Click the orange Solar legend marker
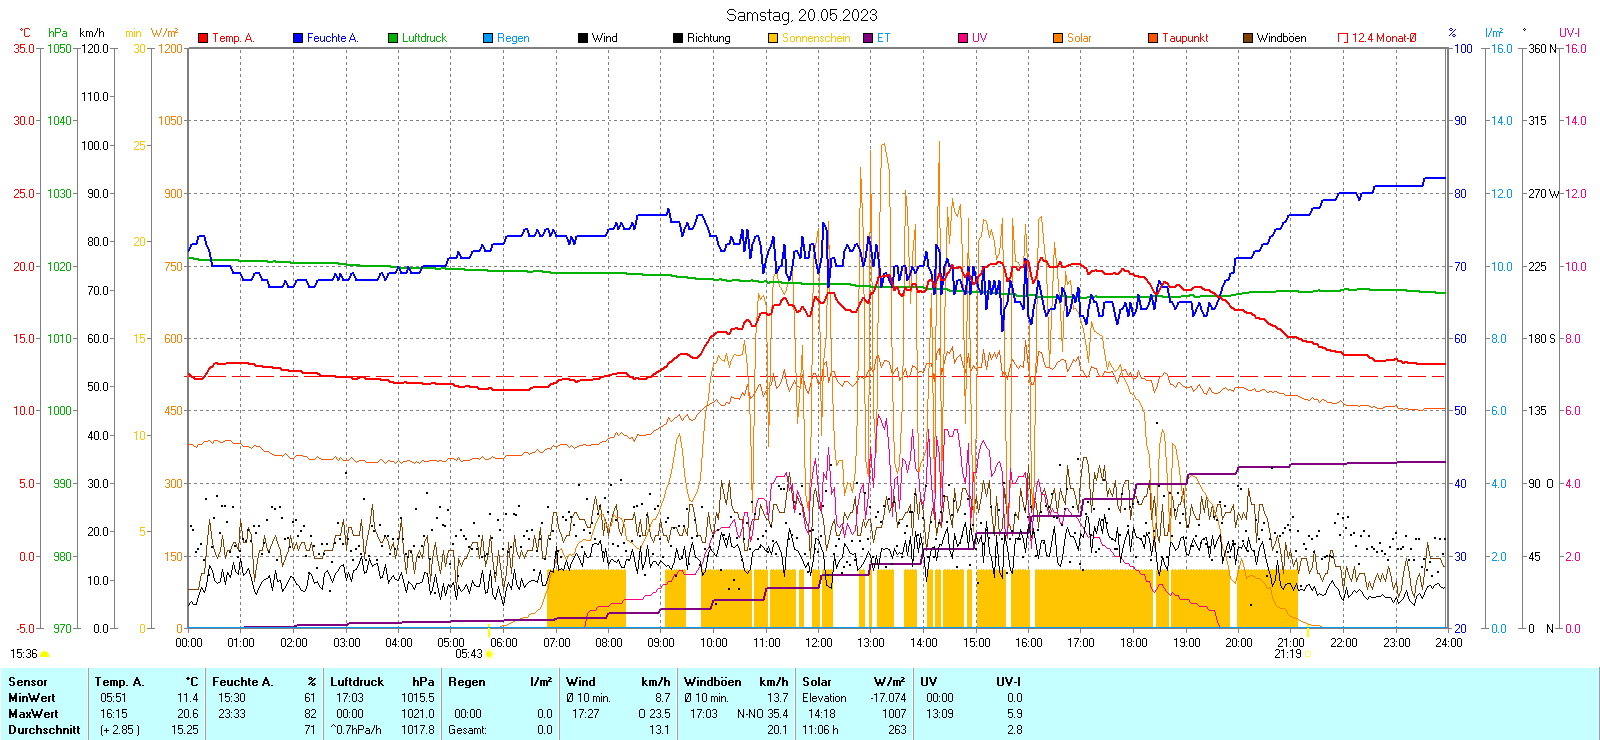The image size is (1600, 740). (x=1058, y=38)
